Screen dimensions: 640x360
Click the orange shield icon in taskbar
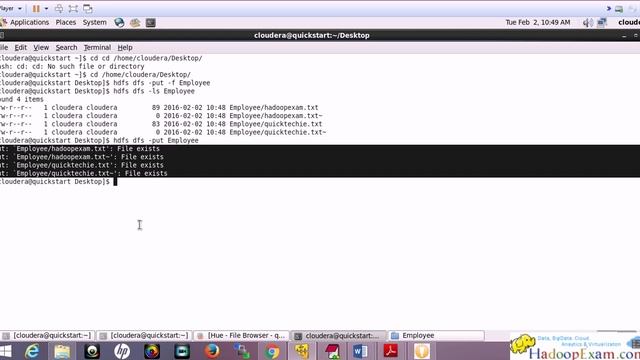click(422, 351)
